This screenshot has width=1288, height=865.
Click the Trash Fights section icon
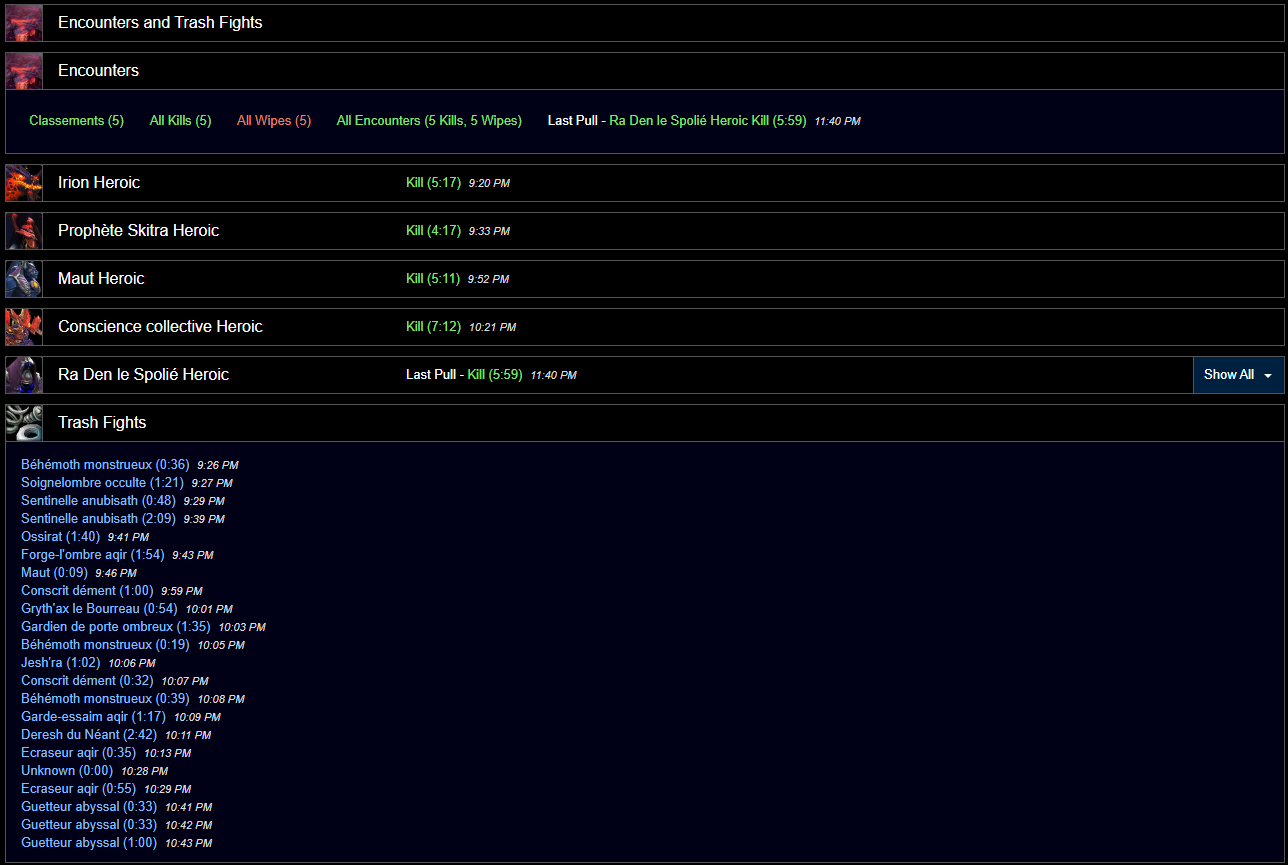click(24, 423)
